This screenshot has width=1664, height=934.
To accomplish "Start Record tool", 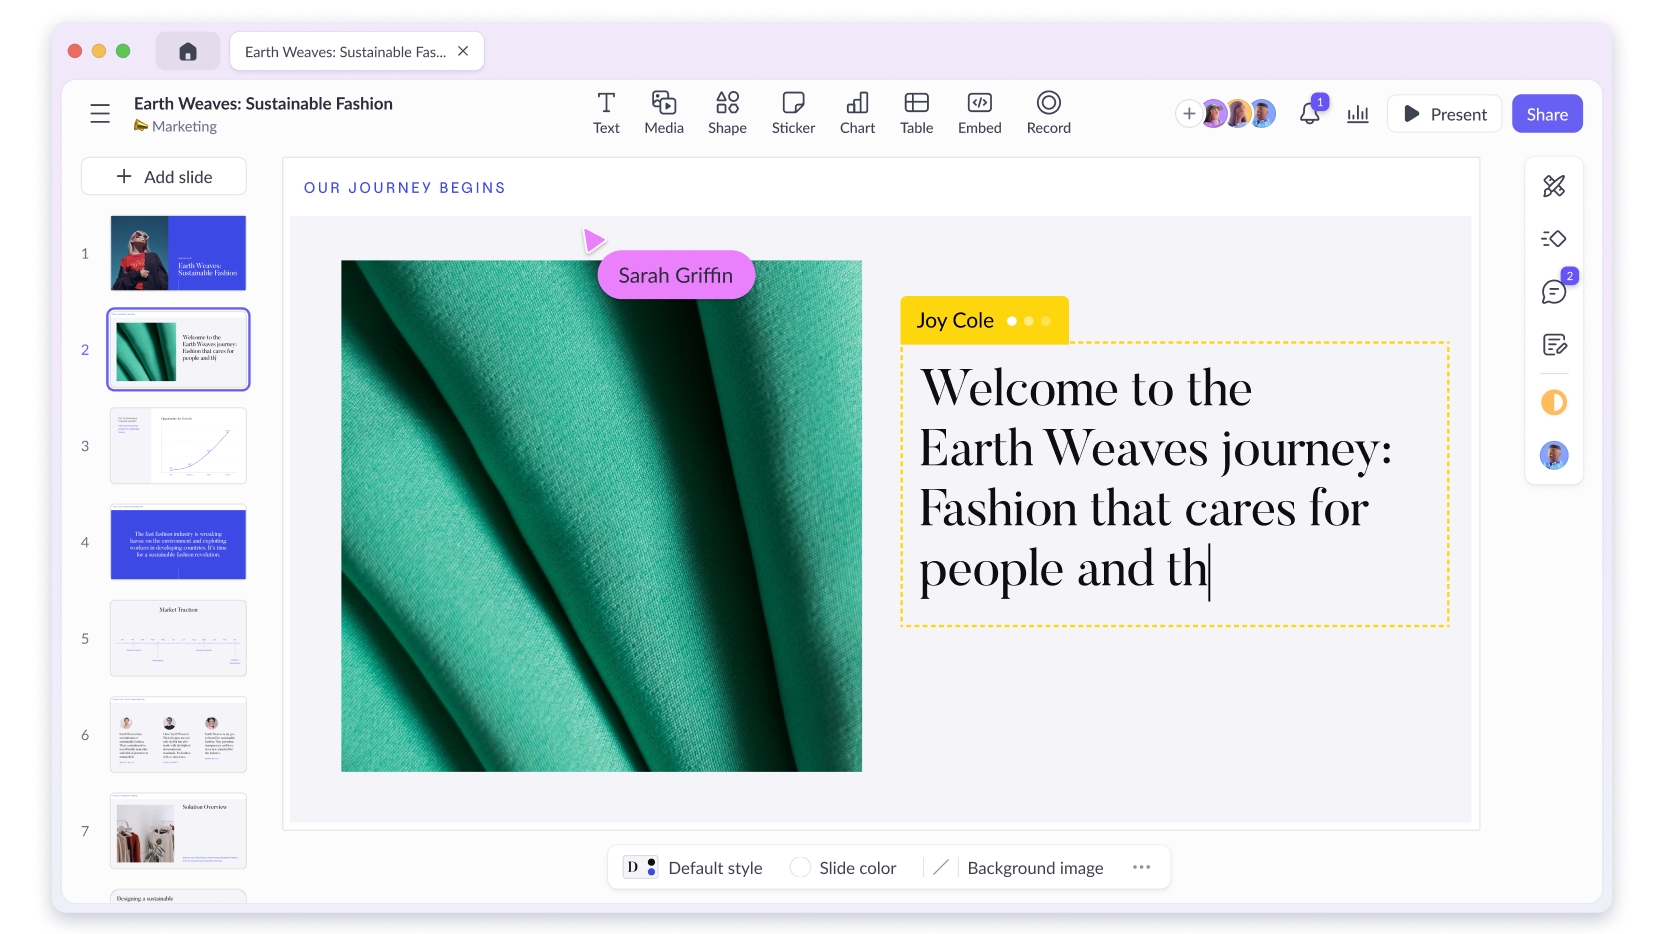I will [1048, 114].
